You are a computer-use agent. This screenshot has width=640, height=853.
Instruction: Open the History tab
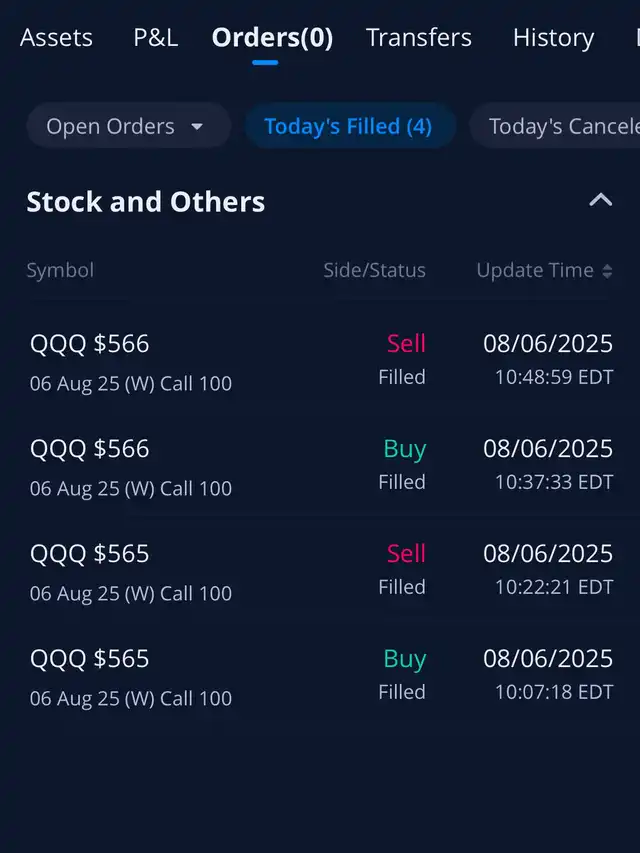tap(553, 38)
